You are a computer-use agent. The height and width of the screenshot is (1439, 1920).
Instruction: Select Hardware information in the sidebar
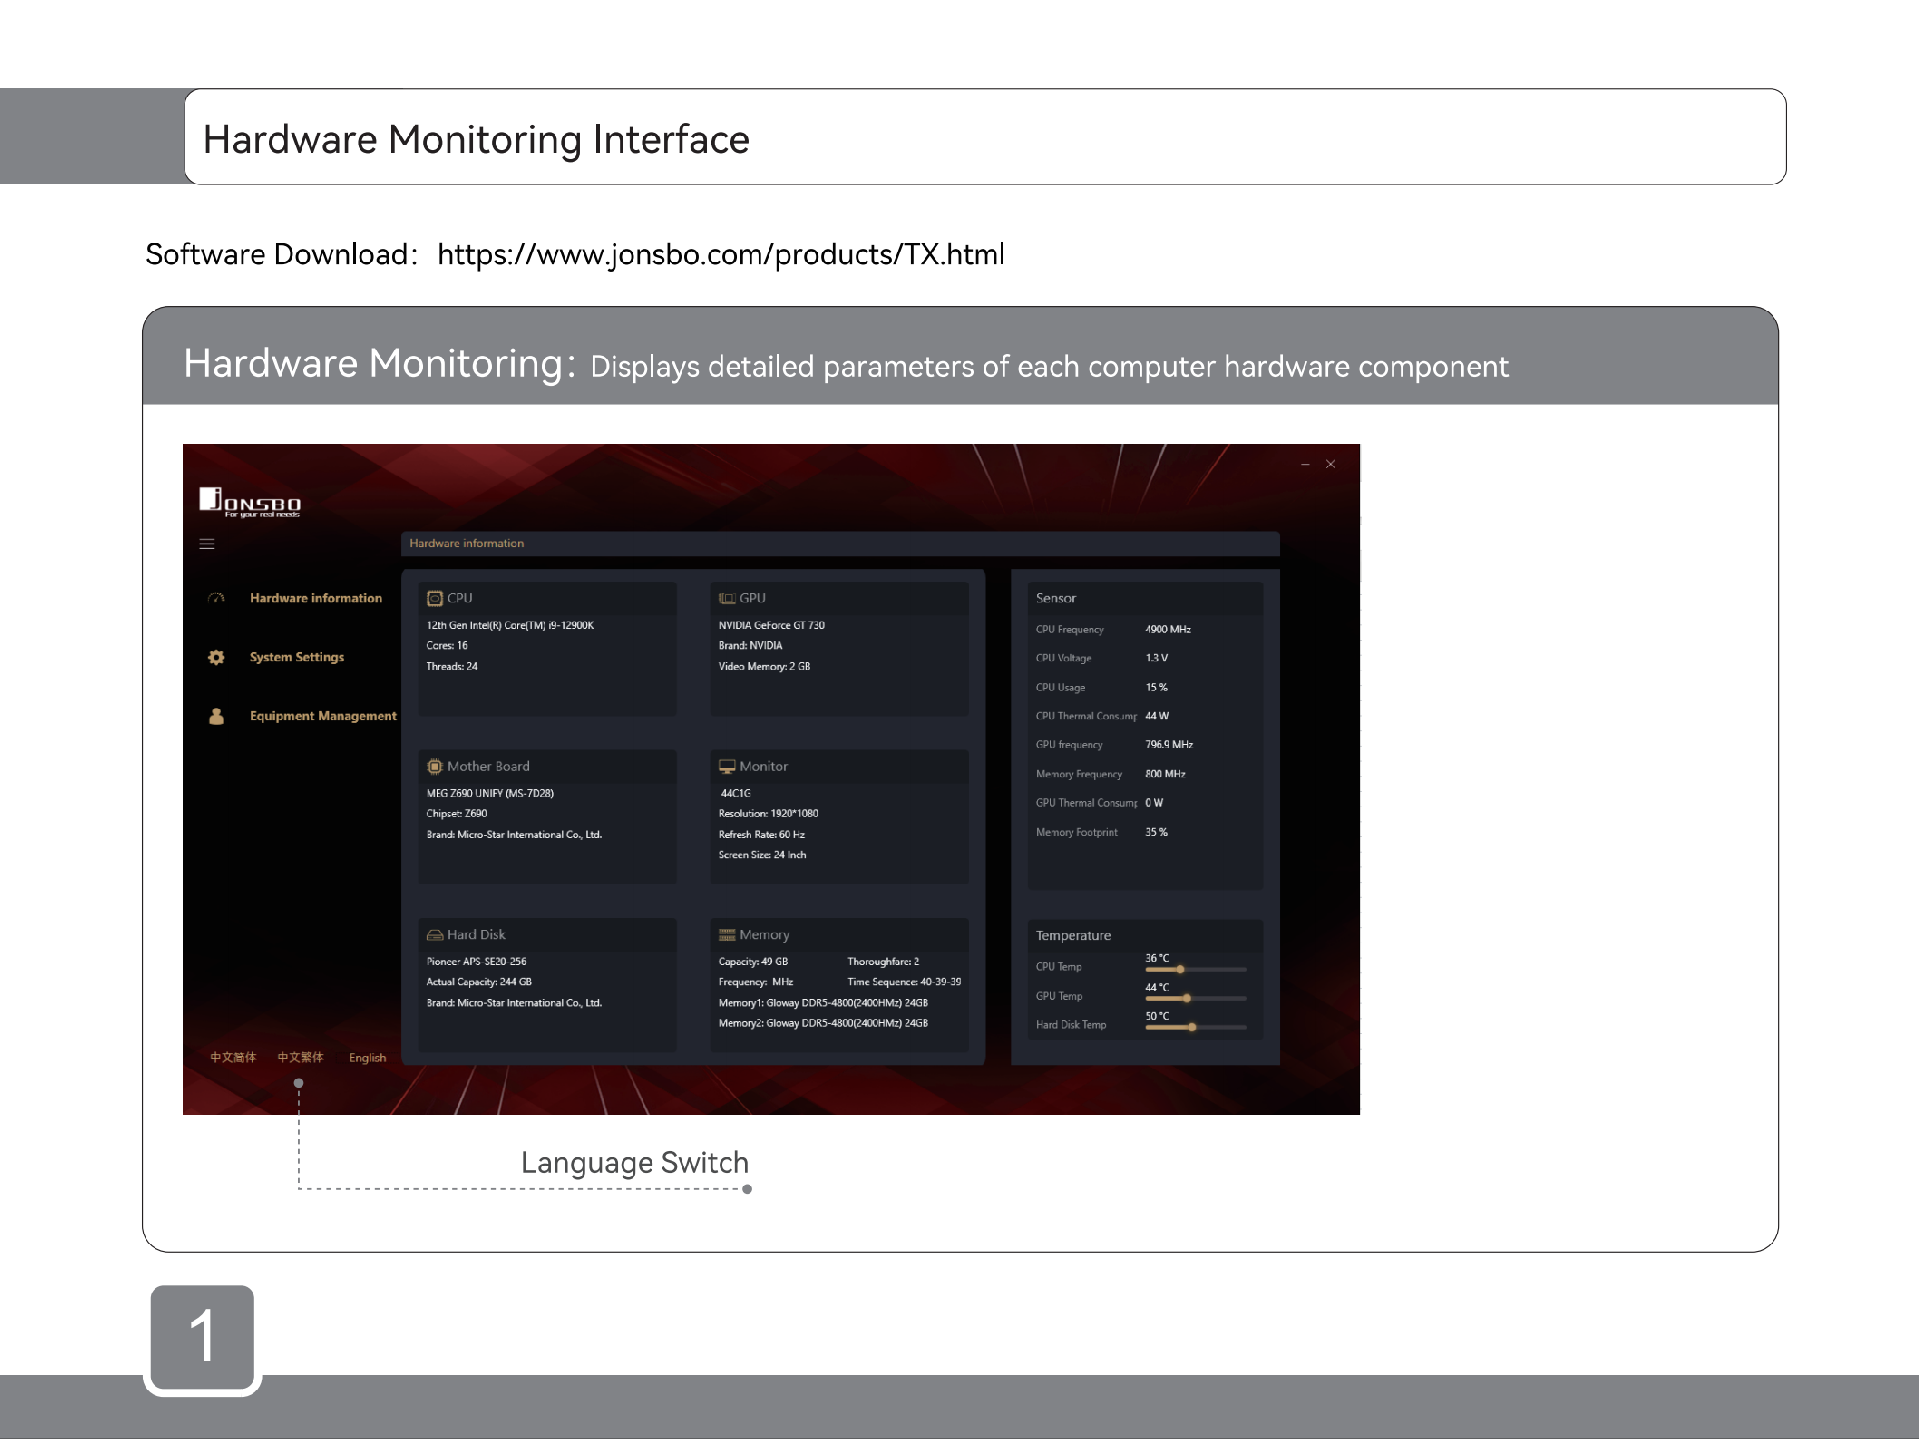[316, 598]
